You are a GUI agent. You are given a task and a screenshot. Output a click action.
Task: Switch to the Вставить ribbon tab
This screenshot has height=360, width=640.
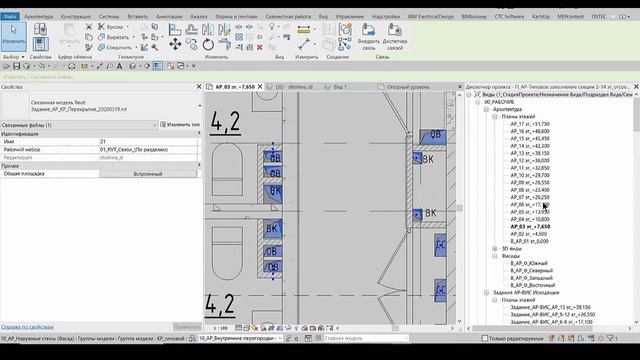coord(138,16)
